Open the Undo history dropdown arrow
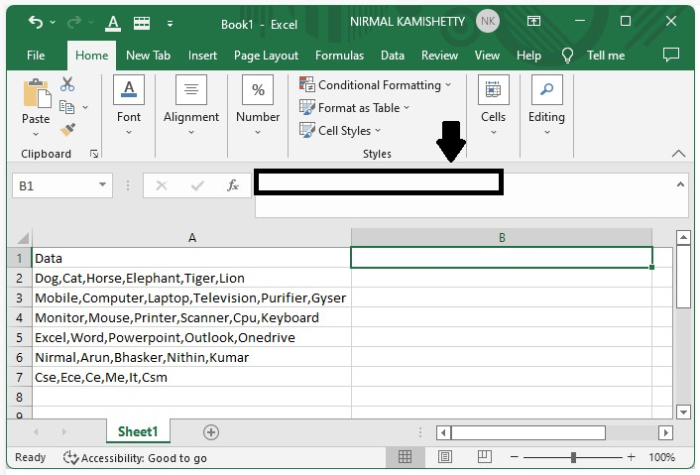Image resolution: width=700 pixels, height=475 pixels. pyautogui.click(x=53, y=22)
